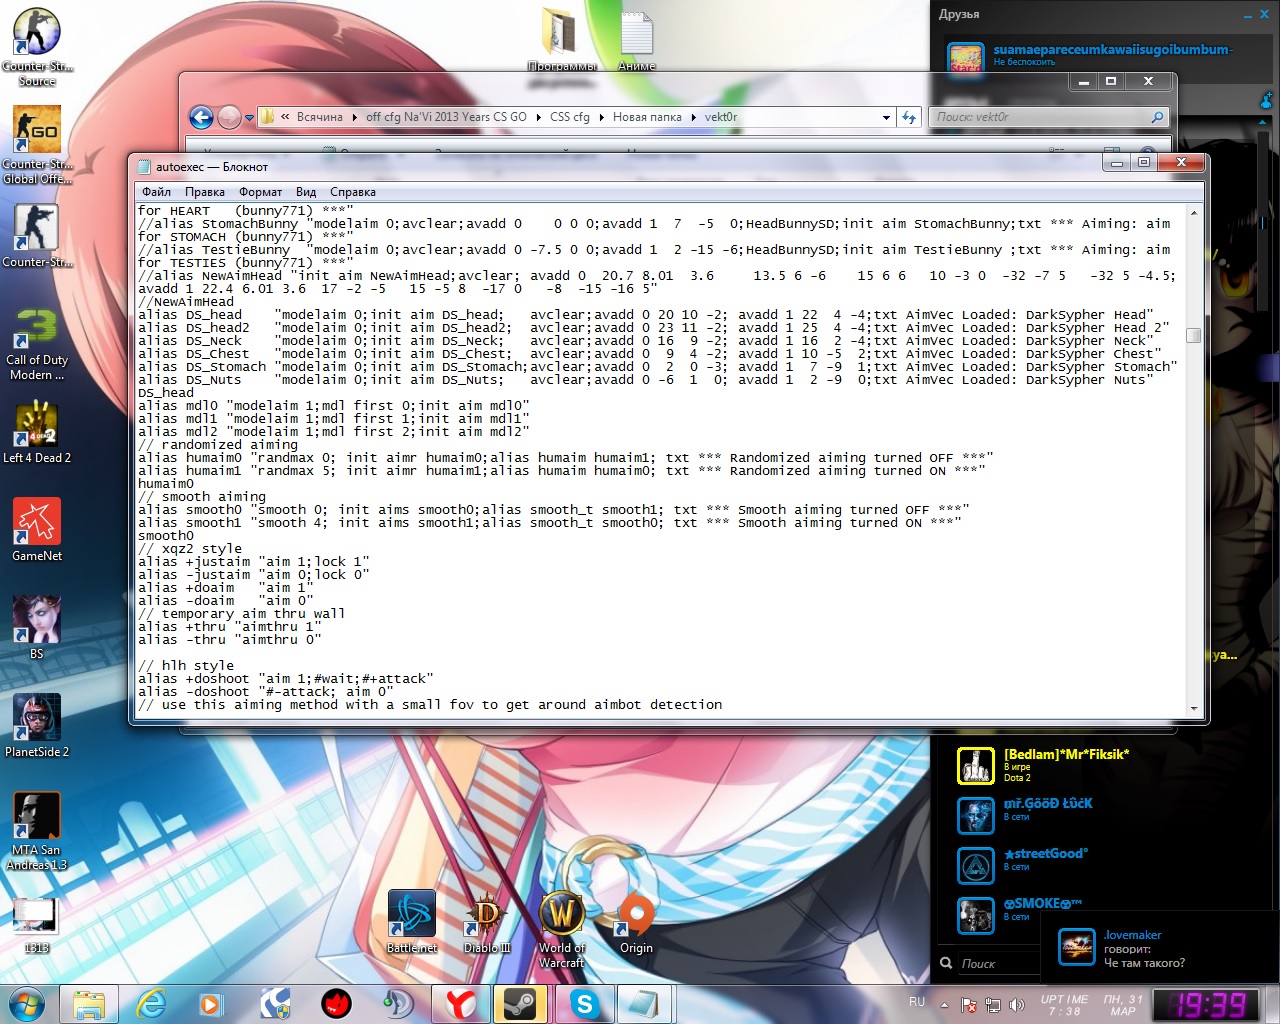1280x1024 pixels.
Task: Select friend [Bedlam]*Mr*Fiksik* in Steam list
Action: pyautogui.click(x=1100, y=766)
